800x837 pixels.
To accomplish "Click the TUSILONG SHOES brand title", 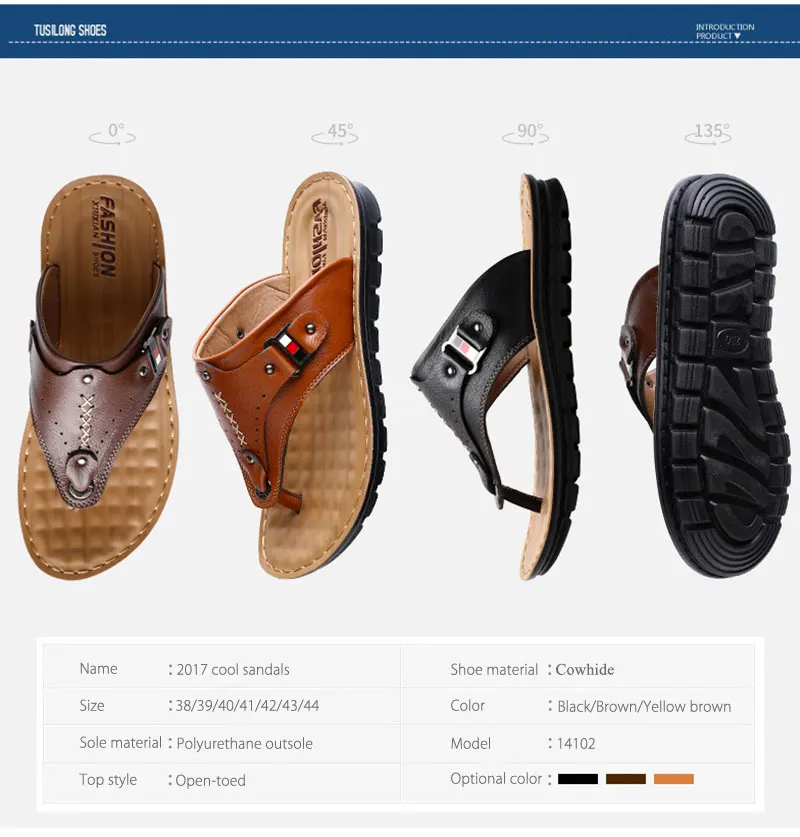I will click(70, 30).
